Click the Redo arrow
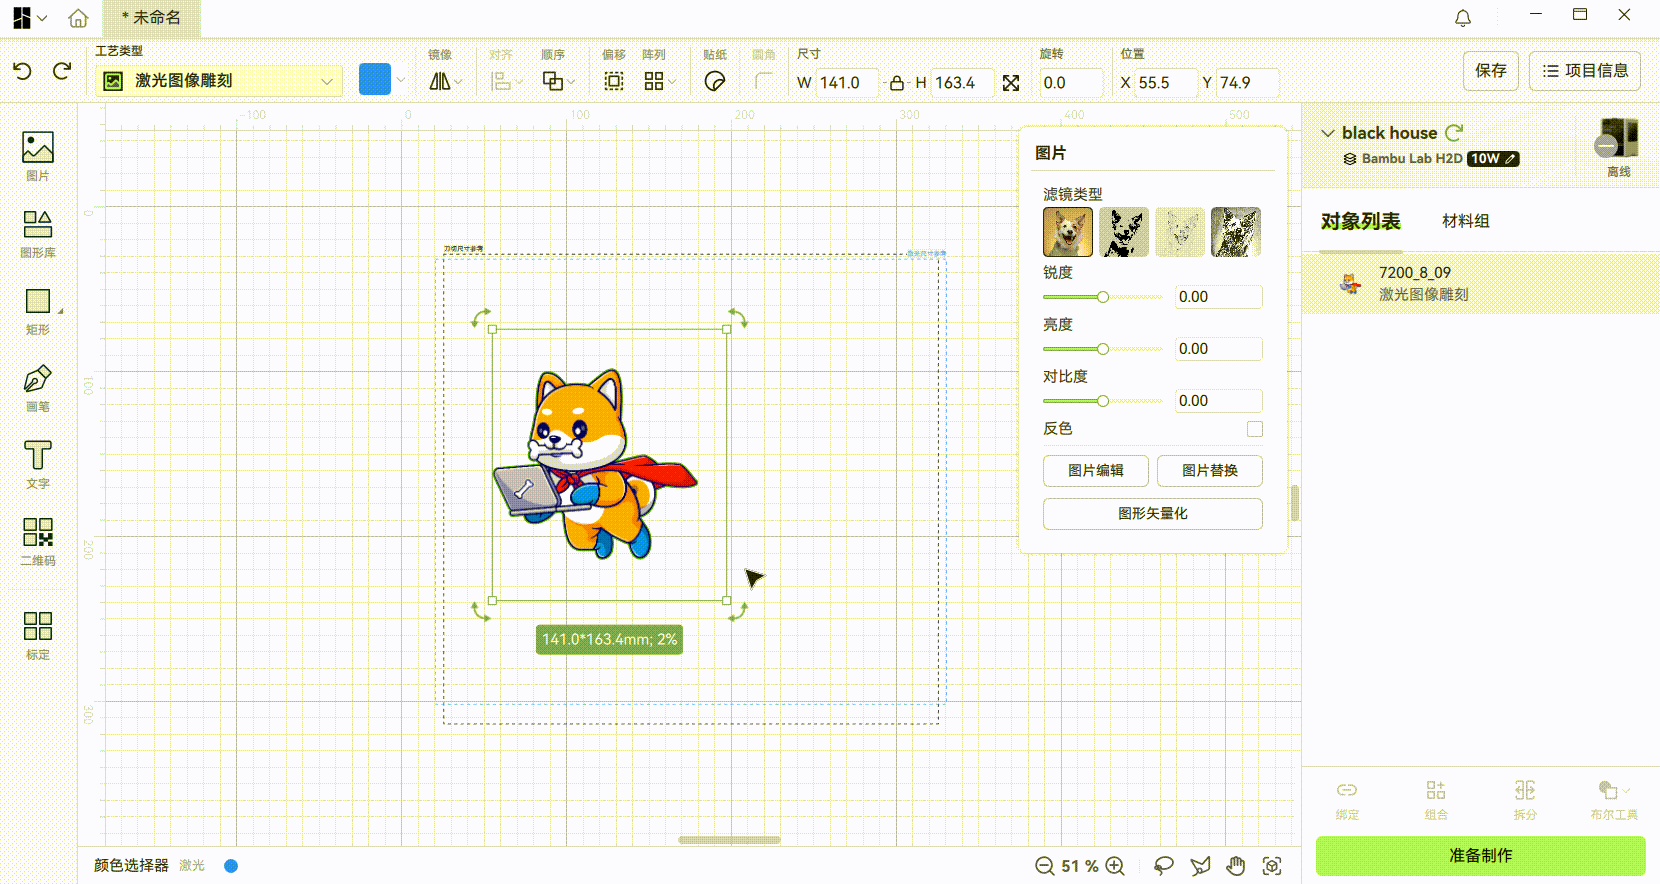 click(62, 71)
